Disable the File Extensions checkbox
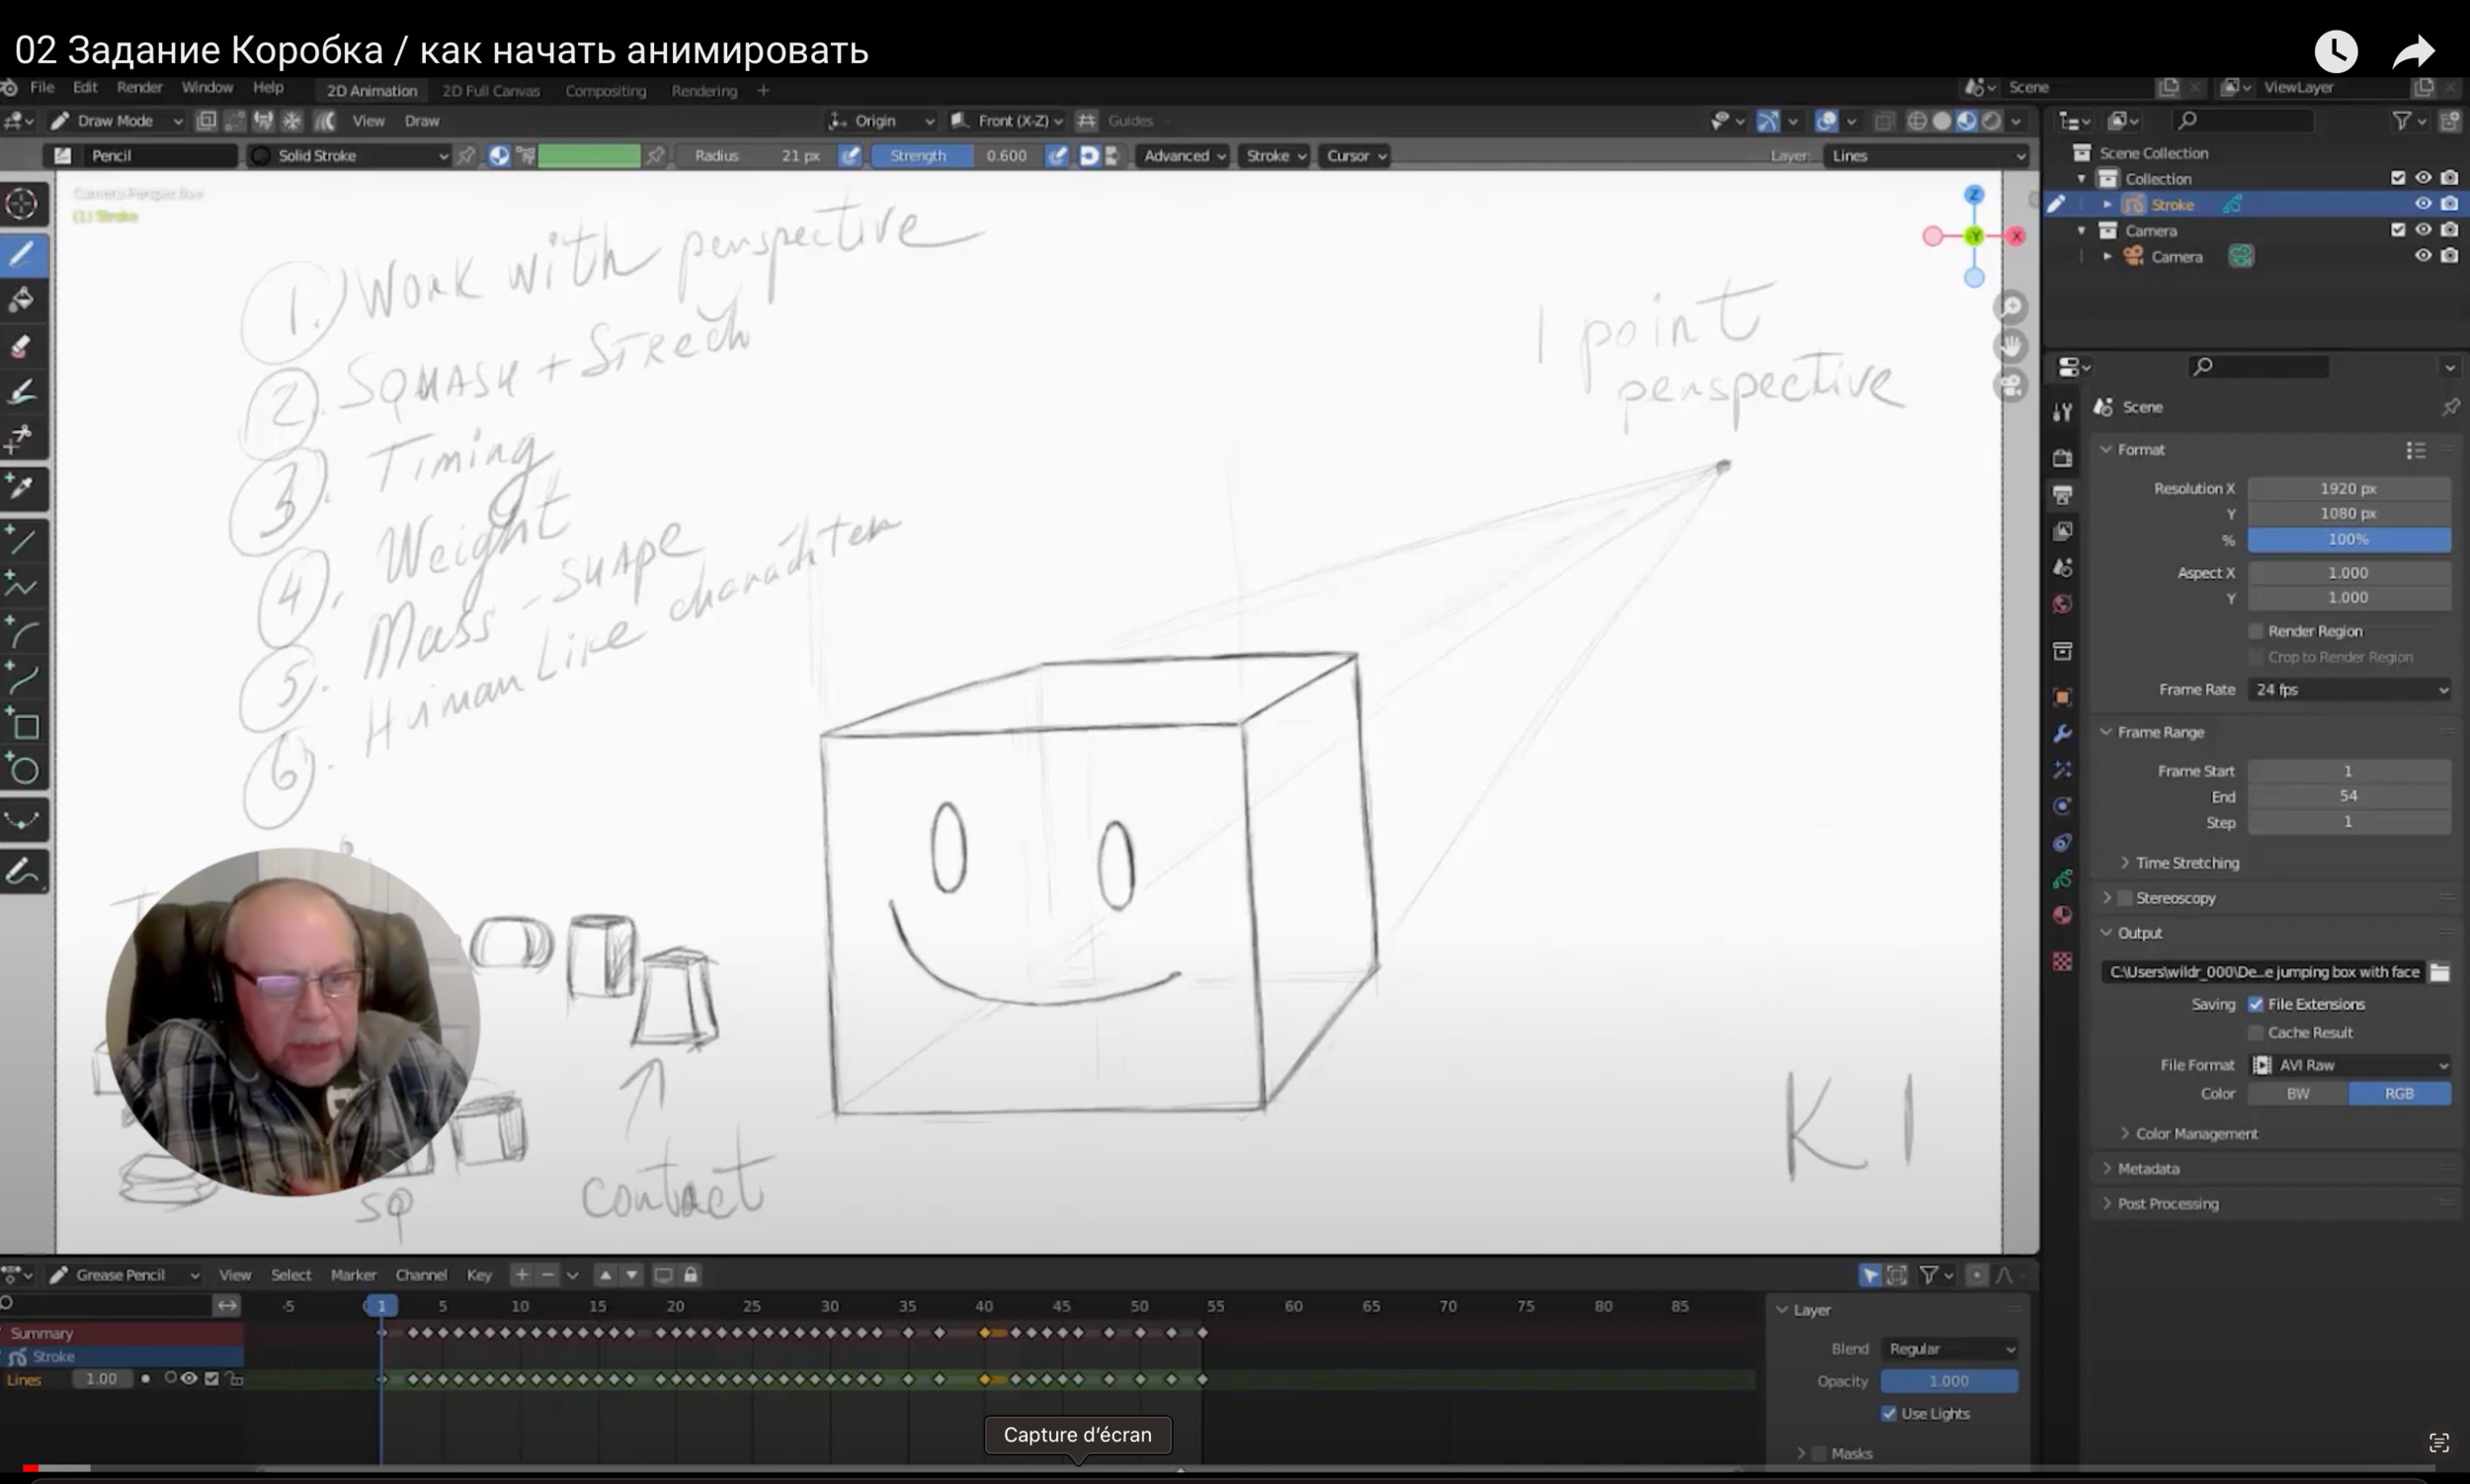Screen dimensions: 2470x1484 pyautogui.click(x=2256, y=1004)
